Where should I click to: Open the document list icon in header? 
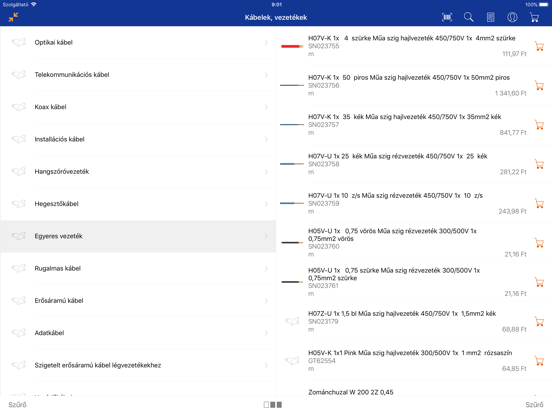click(x=490, y=17)
